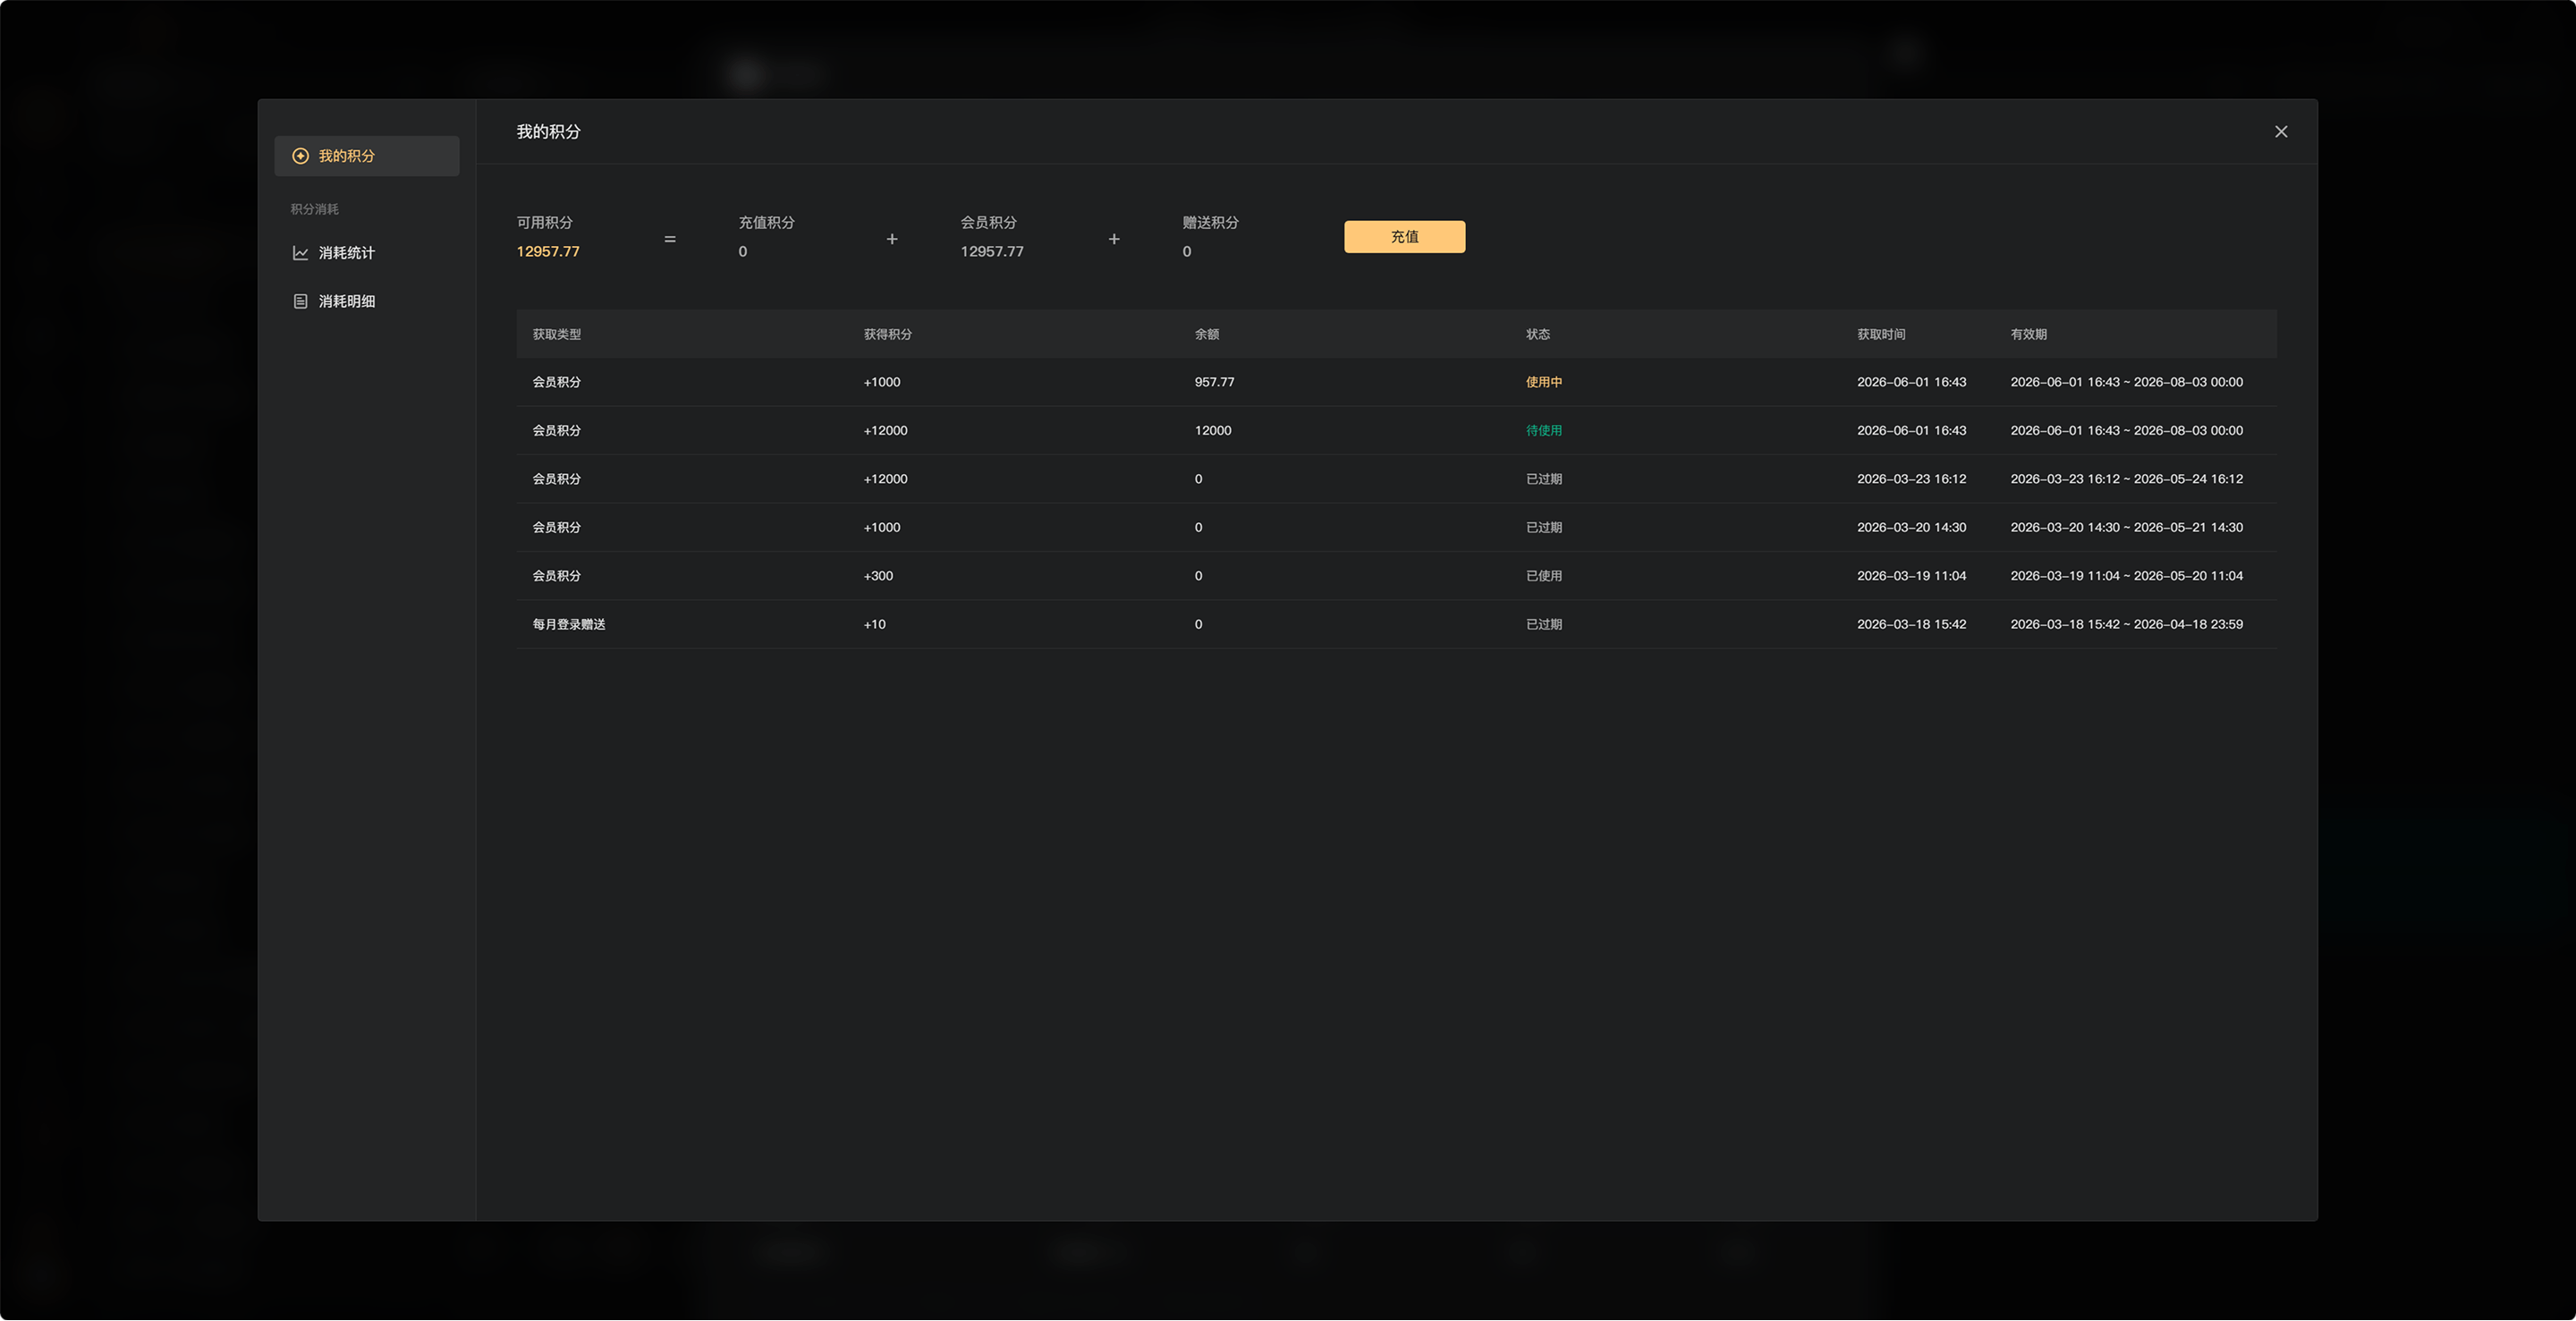The height and width of the screenshot is (1321, 2576).
Task: Close the 我的积分 dialog
Action: 2281,132
